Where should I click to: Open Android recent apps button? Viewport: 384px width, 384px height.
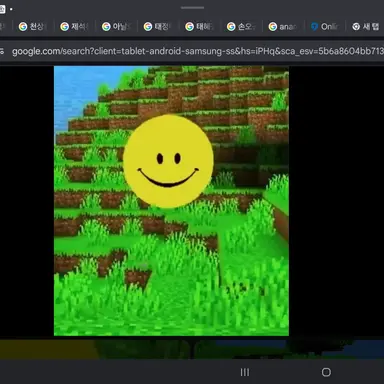[245, 372]
